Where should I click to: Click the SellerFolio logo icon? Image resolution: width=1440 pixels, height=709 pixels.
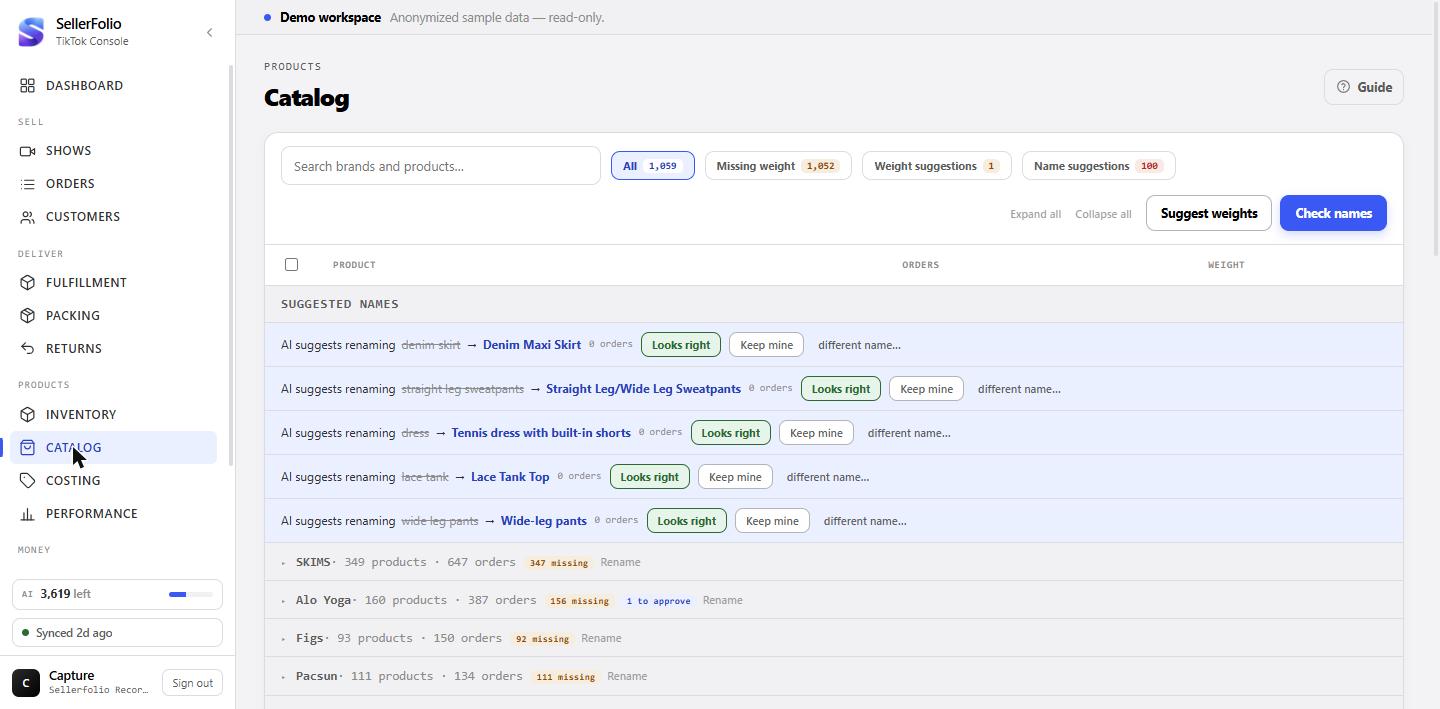[31, 32]
